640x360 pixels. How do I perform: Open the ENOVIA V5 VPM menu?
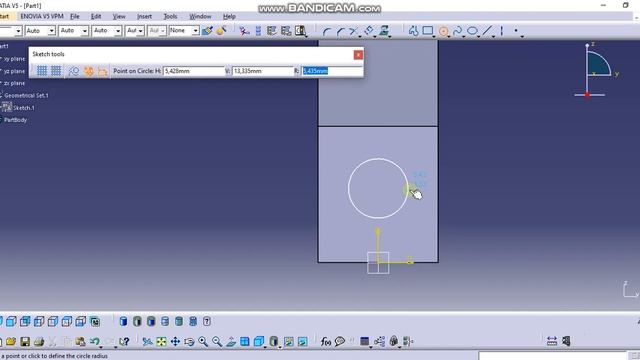point(42,16)
